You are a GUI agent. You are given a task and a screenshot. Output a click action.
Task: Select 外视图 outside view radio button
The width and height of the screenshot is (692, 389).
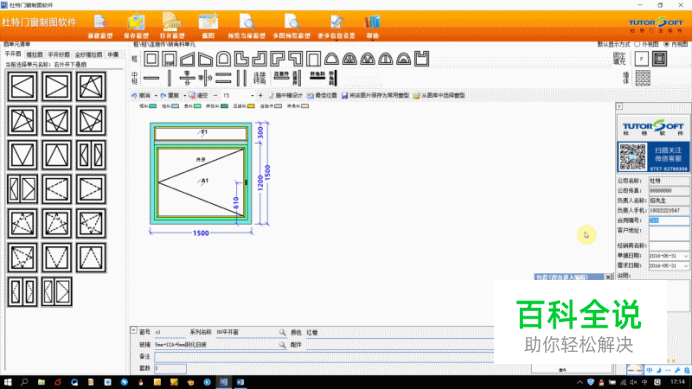[637, 44]
